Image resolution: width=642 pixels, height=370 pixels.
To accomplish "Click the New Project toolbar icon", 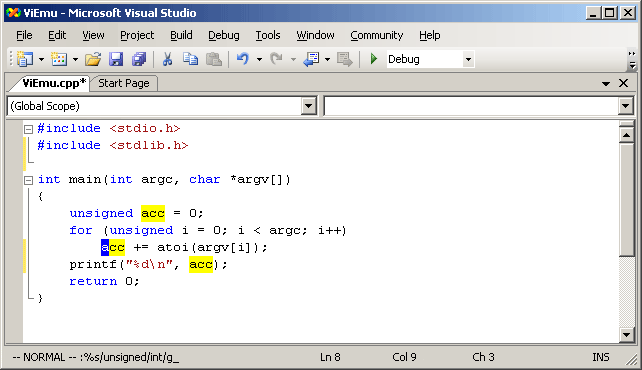I will (x=25, y=59).
